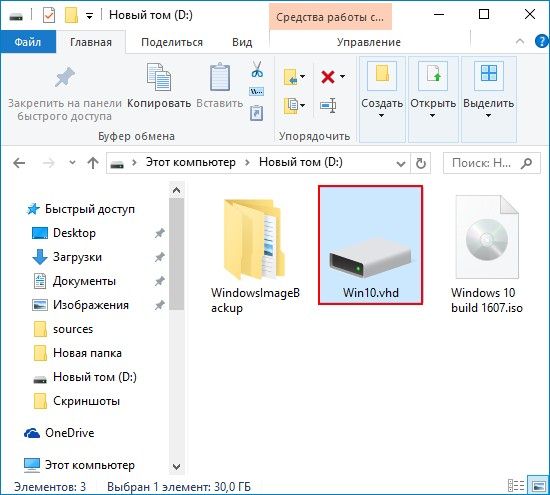The image size is (550, 495).
Task: Open the Move to dropdown arrow
Action: [303, 77]
